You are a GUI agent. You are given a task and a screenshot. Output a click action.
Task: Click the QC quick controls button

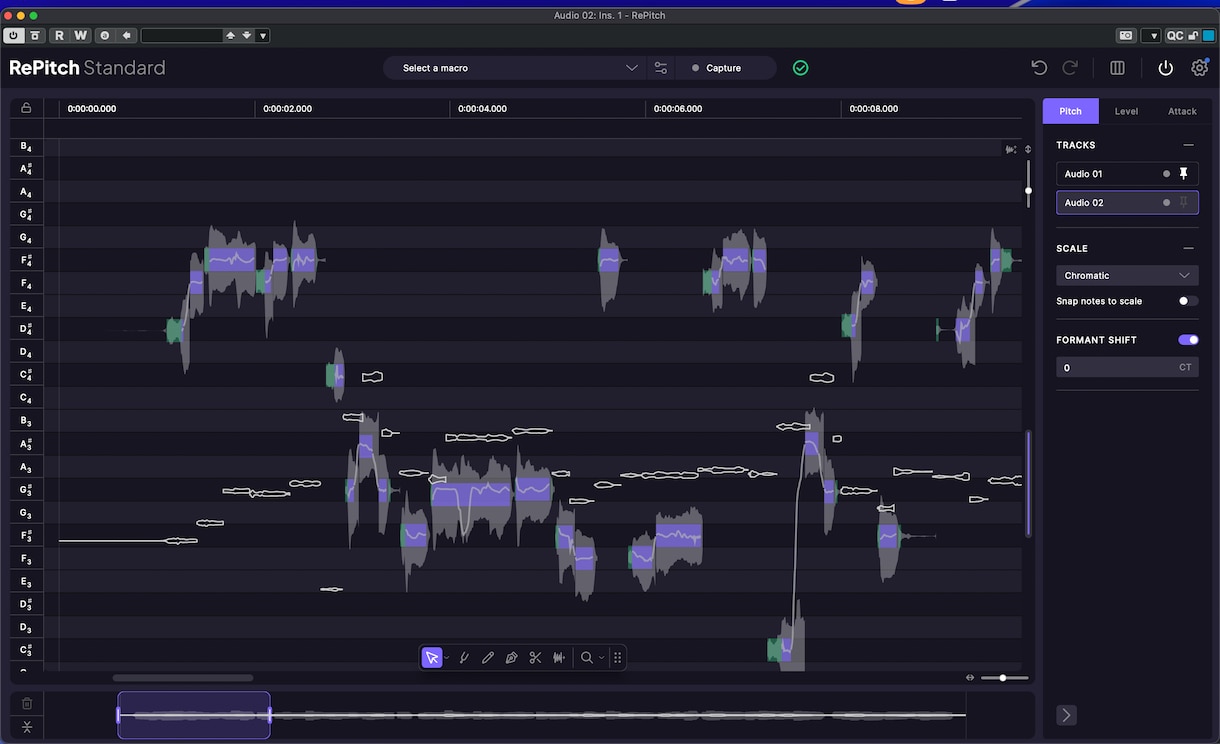coord(1175,35)
